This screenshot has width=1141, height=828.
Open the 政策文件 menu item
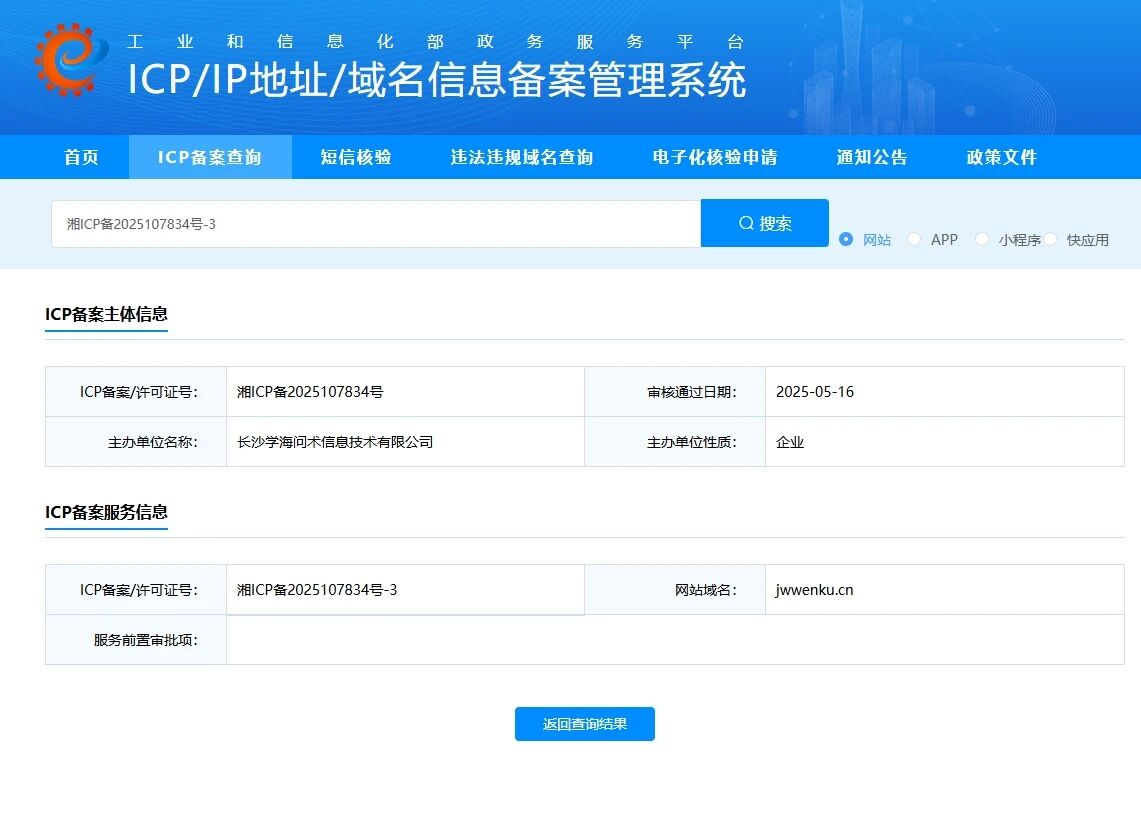pyautogui.click(x=1001, y=157)
